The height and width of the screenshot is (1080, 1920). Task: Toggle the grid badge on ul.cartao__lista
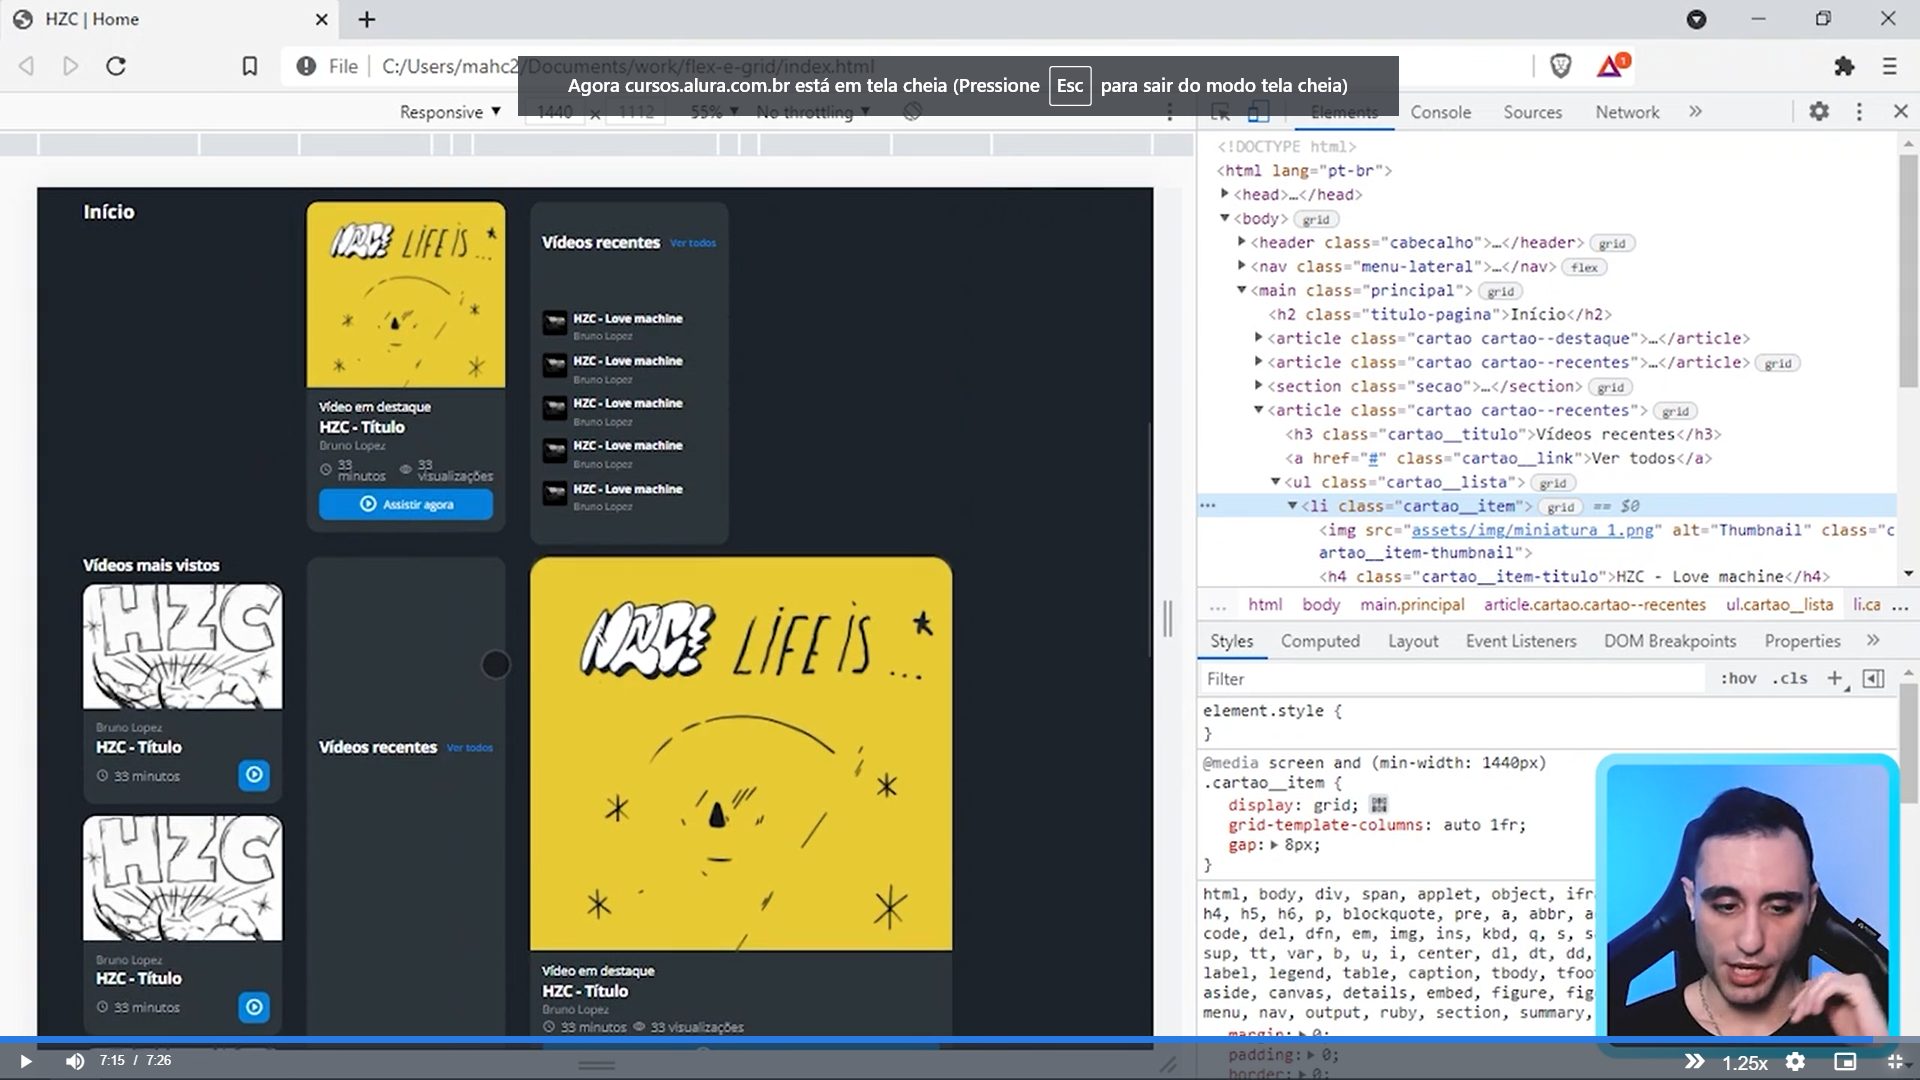click(x=1553, y=483)
